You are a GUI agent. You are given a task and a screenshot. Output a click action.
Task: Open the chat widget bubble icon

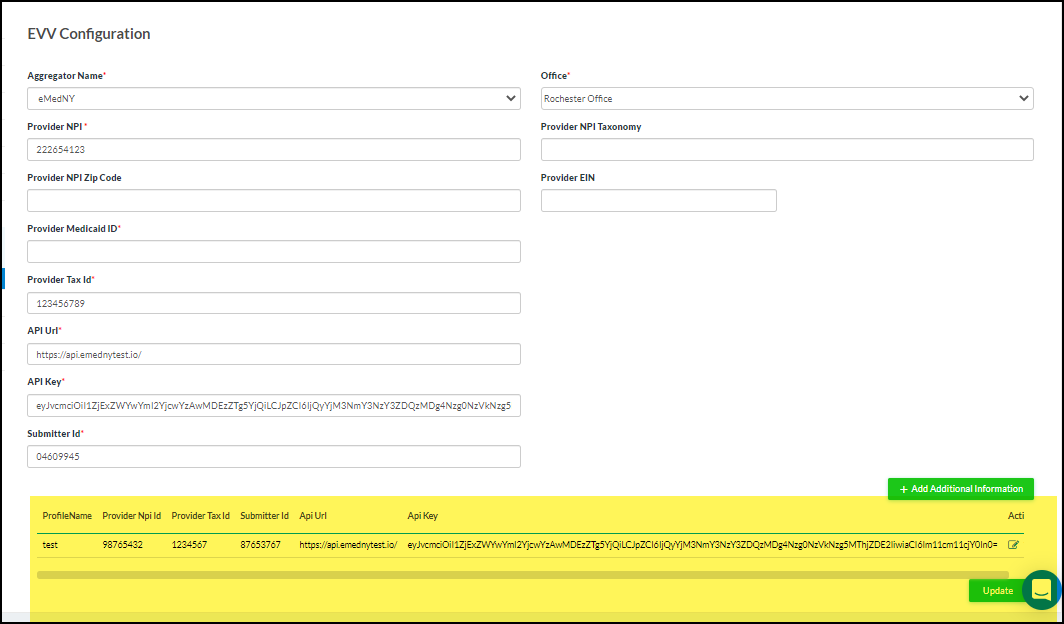(x=1041, y=590)
